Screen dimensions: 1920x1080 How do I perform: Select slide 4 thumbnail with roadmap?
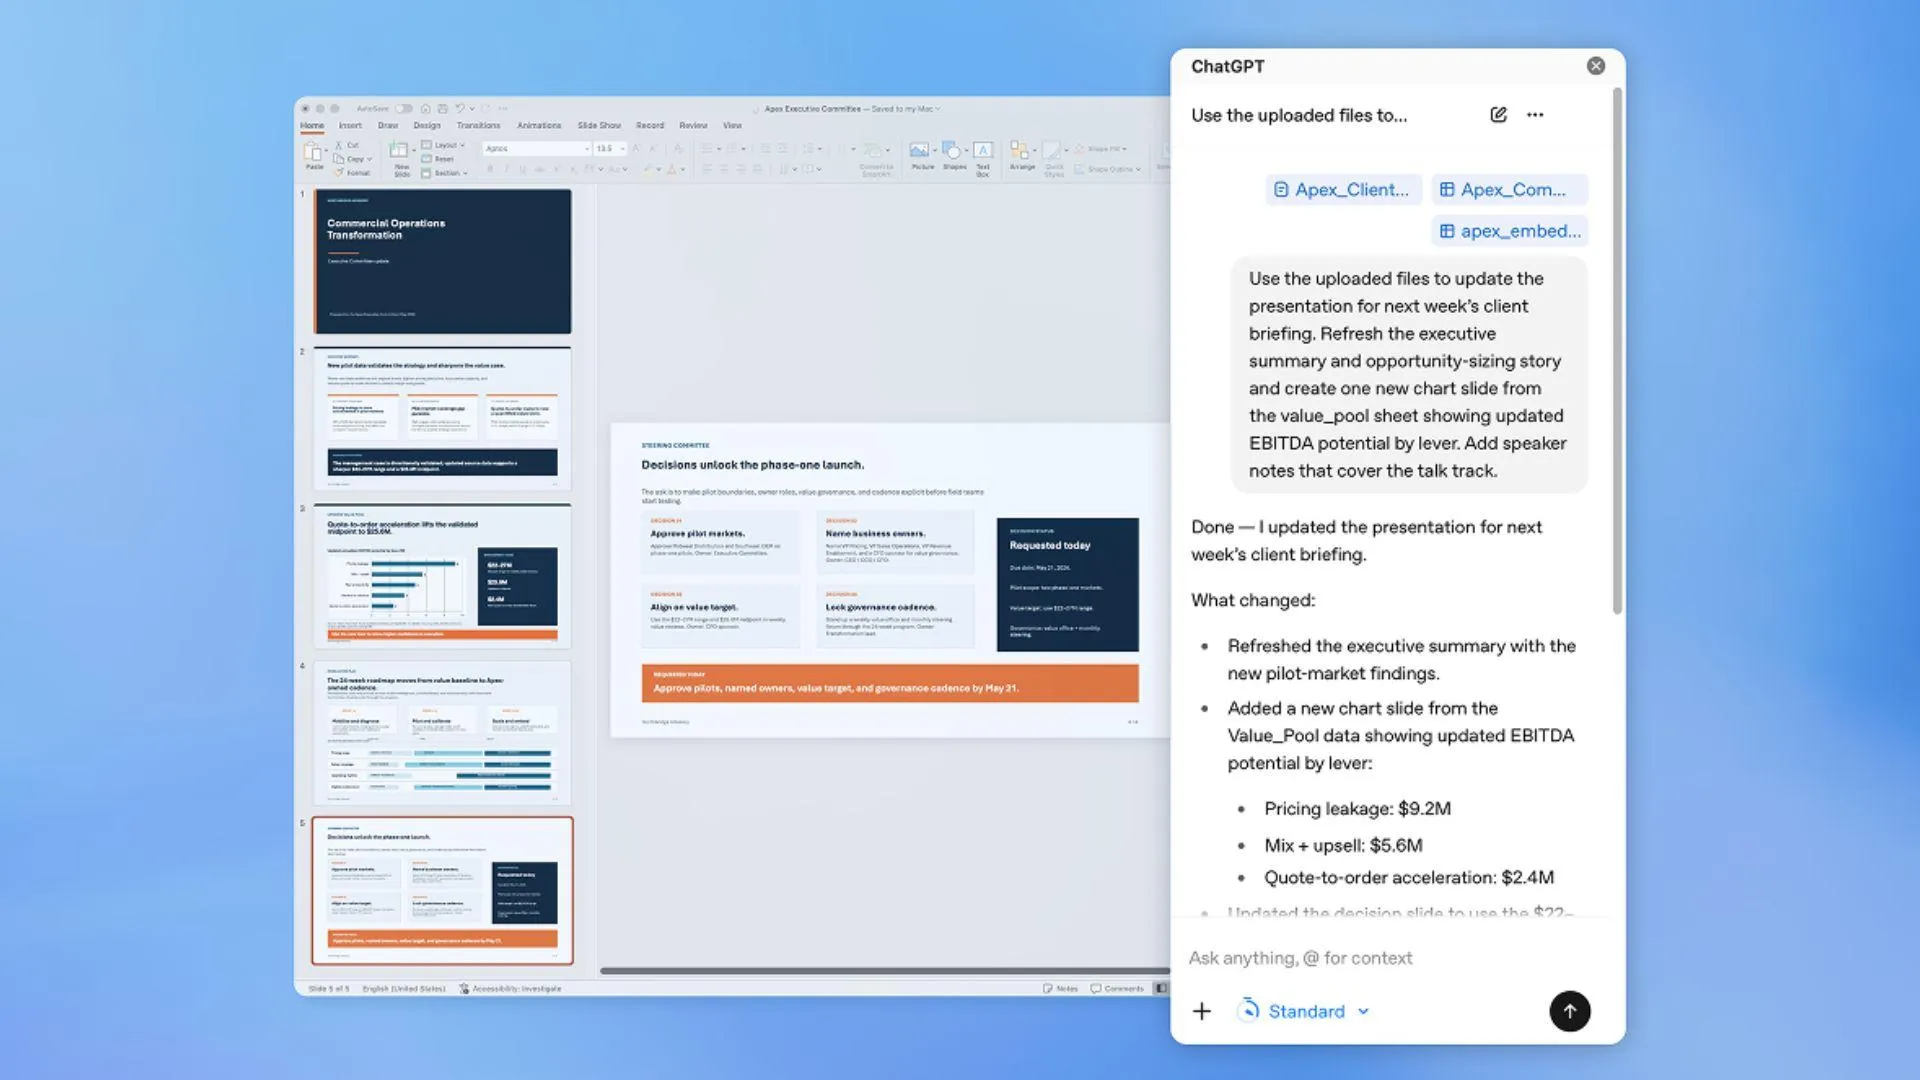pos(443,732)
